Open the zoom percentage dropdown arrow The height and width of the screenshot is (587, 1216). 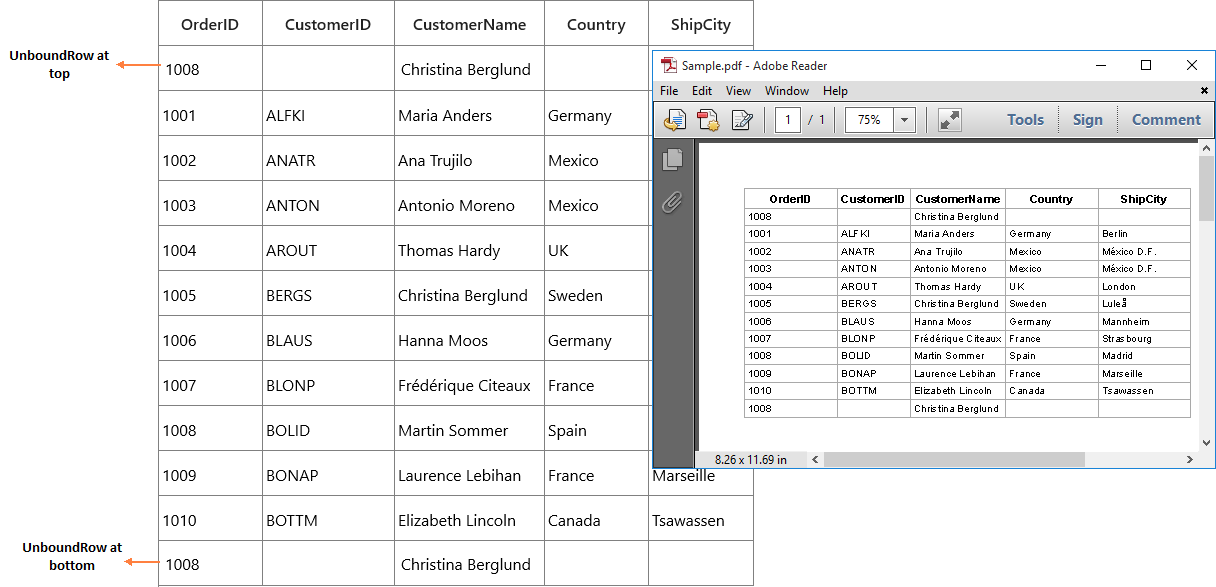[x=905, y=120]
